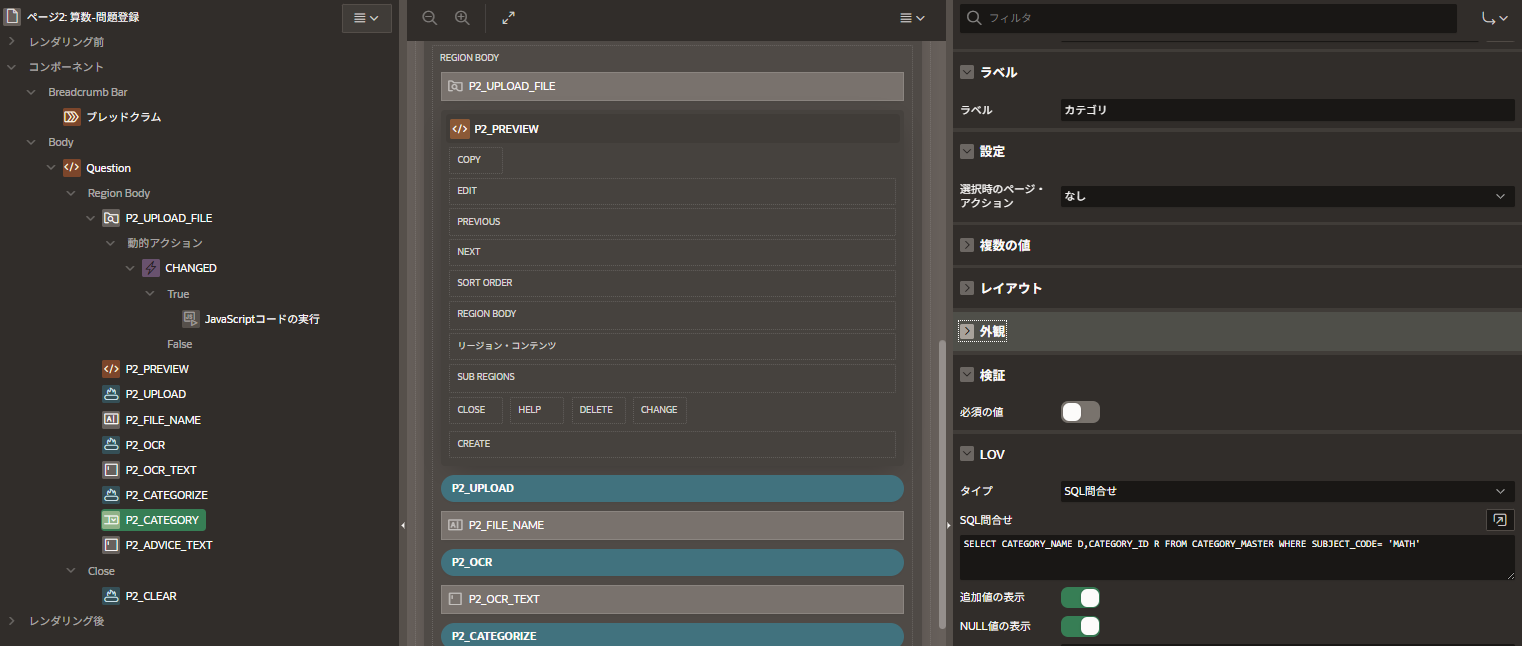Click the ブレッドクラム breadcrumb icon
The width and height of the screenshot is (1522, 646).
pos(72,117)
